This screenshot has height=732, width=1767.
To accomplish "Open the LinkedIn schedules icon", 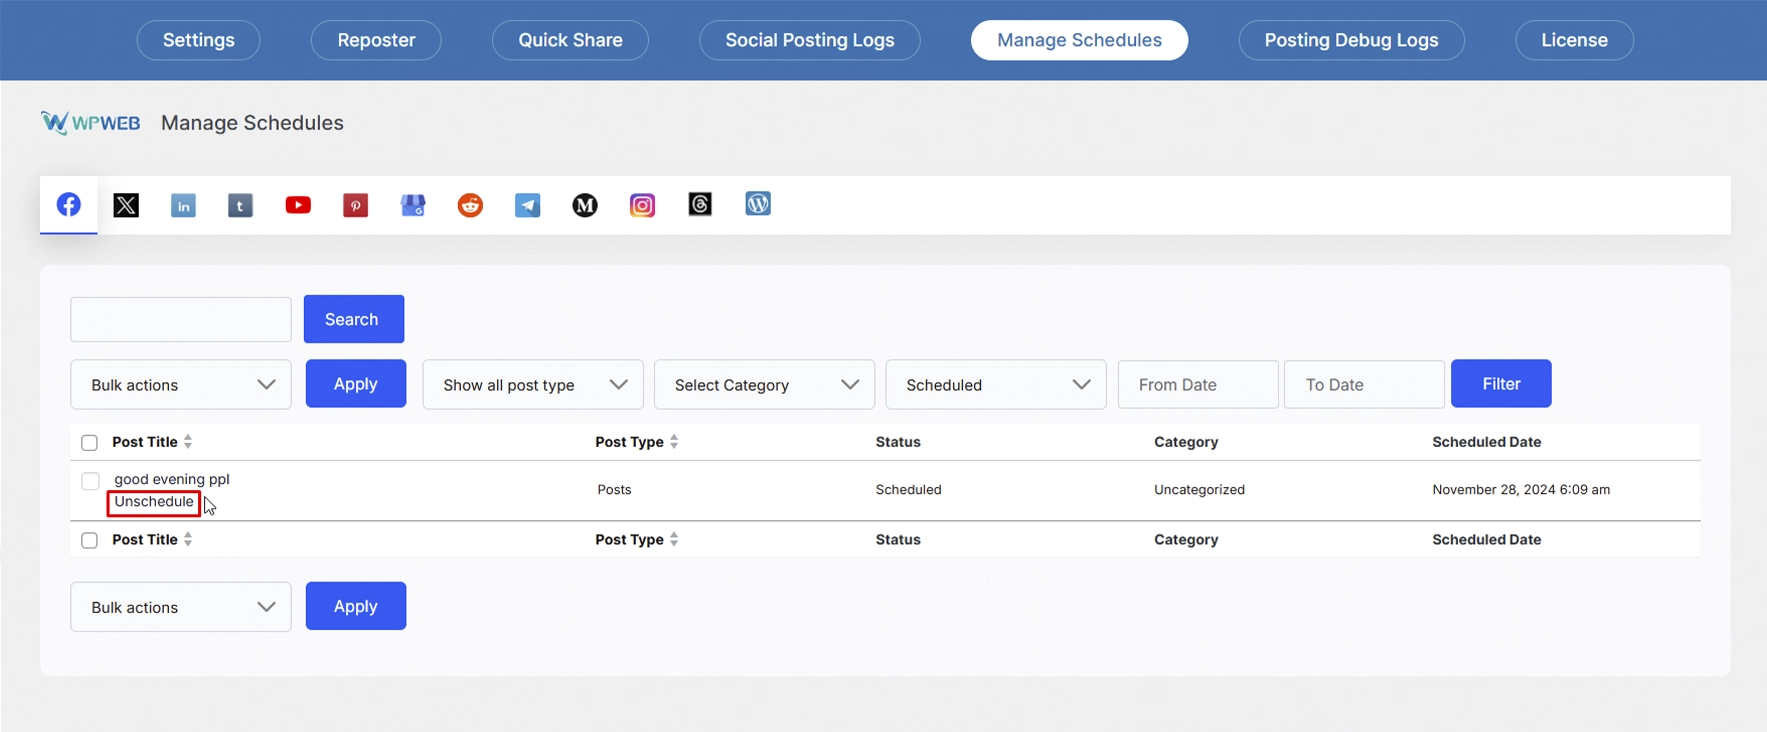I will click(183, 206).
